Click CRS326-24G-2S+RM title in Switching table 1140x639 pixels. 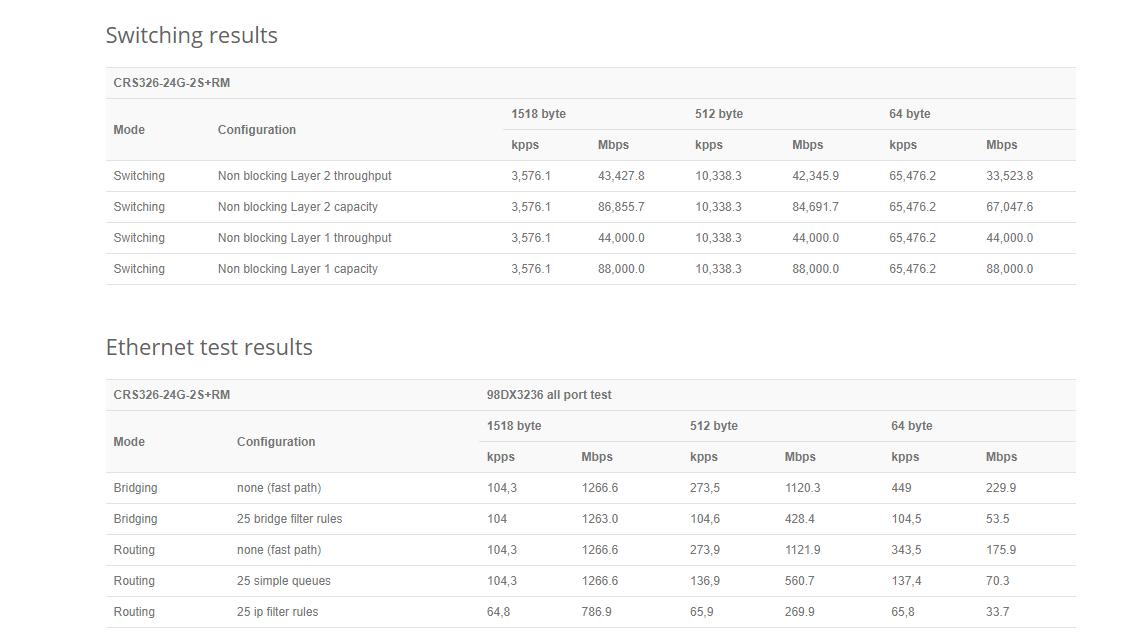tap(172, 83)
